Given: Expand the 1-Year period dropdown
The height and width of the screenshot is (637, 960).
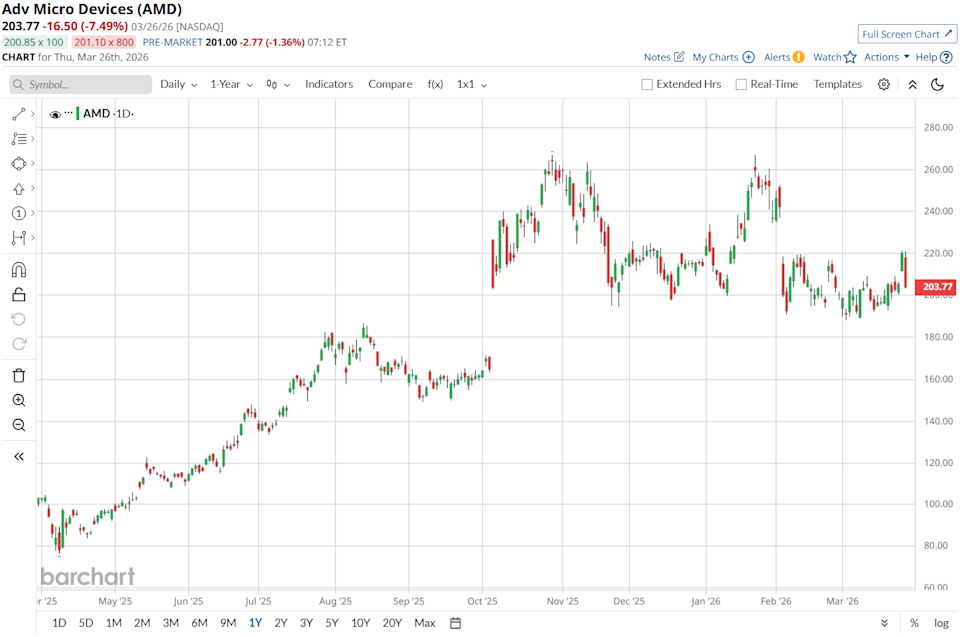Looking at the screenshot, I should point(231,85).
